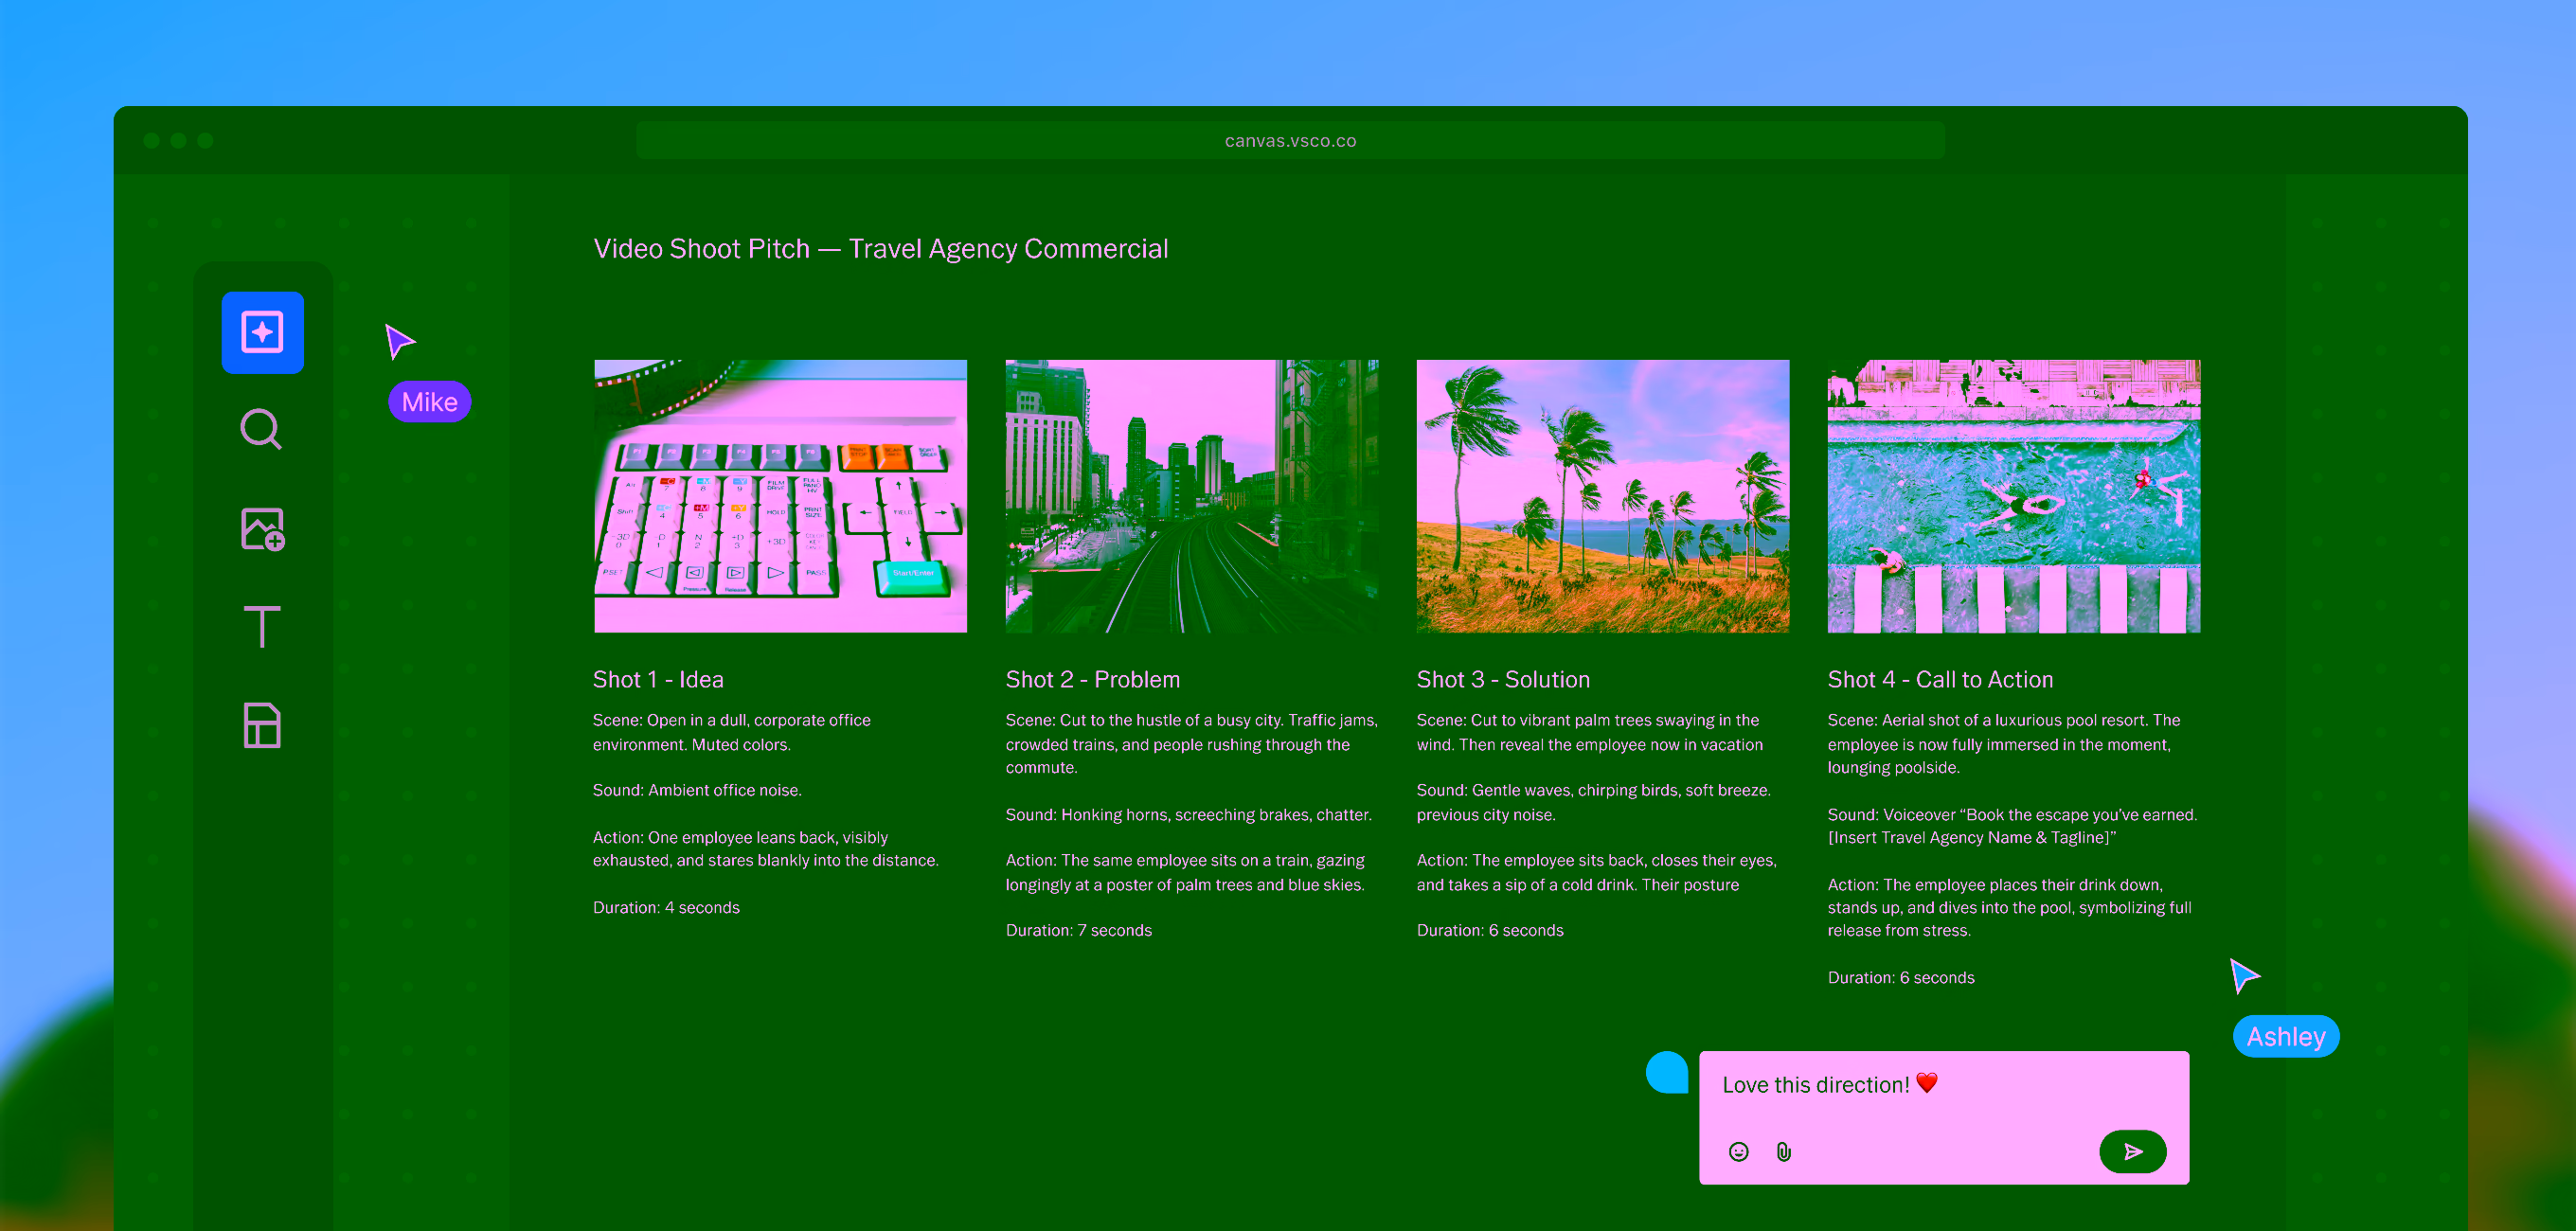The image size is (2576, 1231).
Task: Select the AI sparkle tool in sidebar
Action: pyautogui.click(x=262, y=332)
